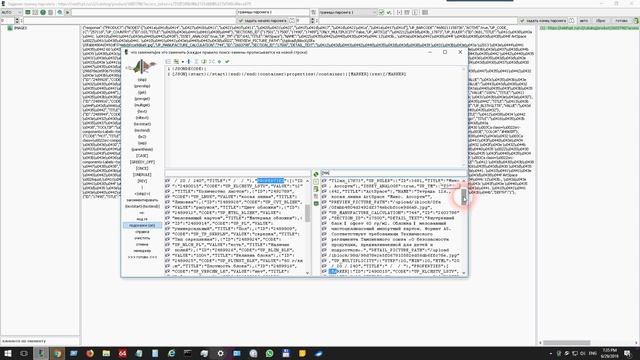
Task: Select the [CASE] option in the list
Action: coord(142,156)
